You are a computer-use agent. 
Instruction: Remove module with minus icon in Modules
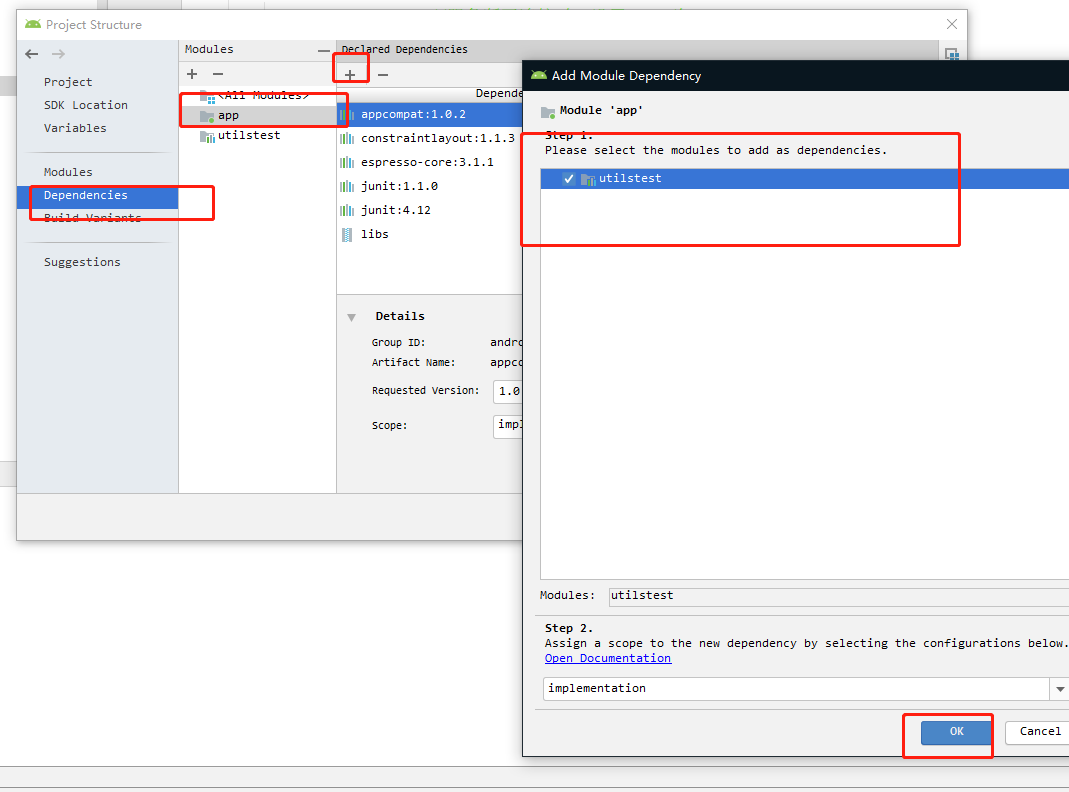218,74
